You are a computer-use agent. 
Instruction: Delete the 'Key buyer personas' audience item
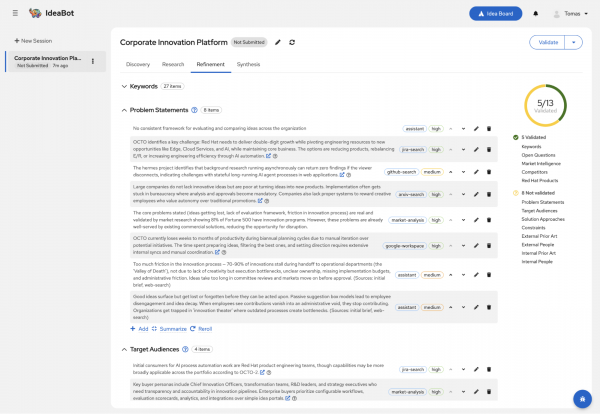click(x=489, y=392)
